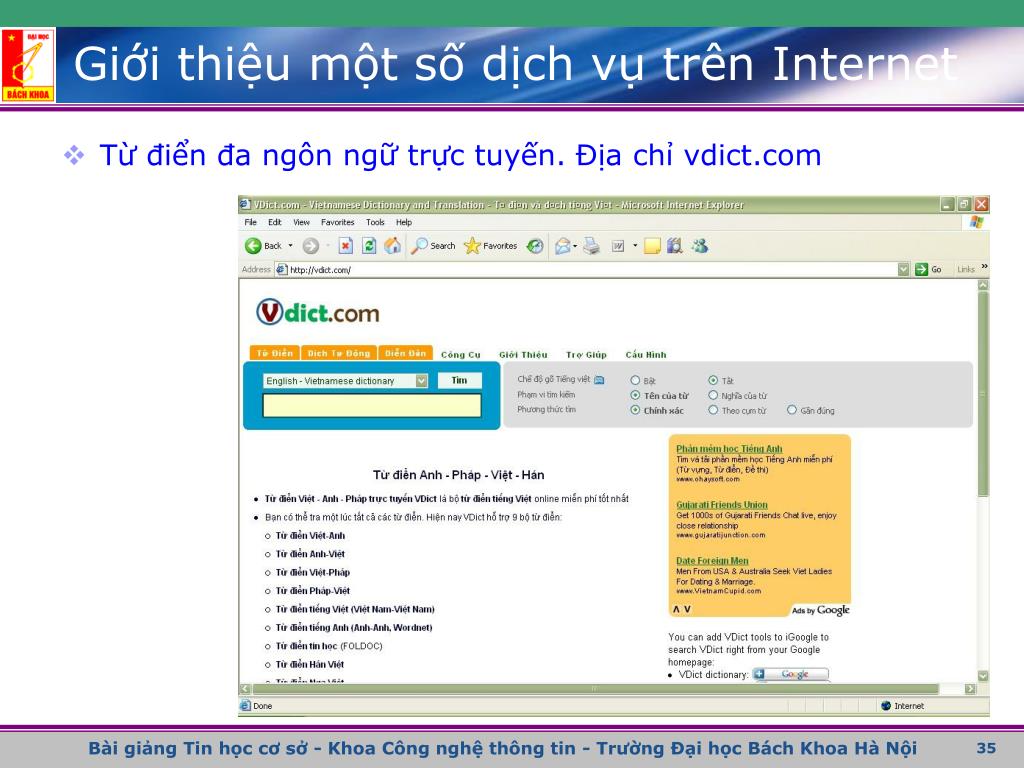Open the View menu
The width and height of the screenshot is (1024, 768).
[301, 223]
